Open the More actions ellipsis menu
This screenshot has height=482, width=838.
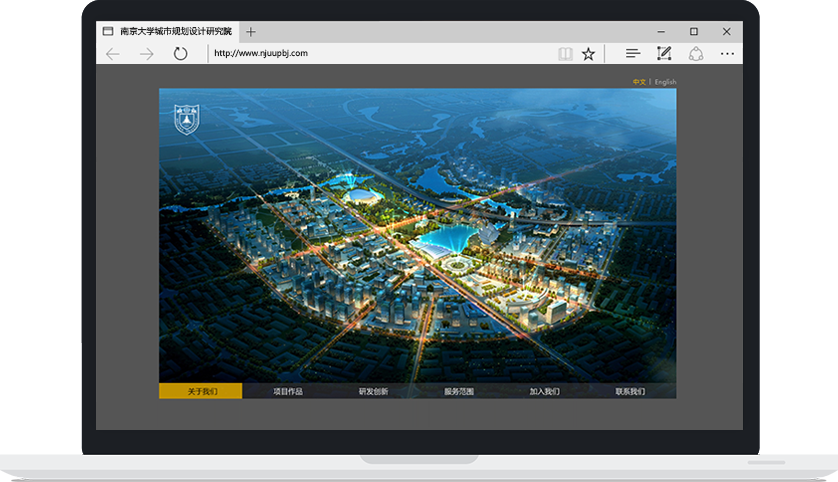(727, 54)
